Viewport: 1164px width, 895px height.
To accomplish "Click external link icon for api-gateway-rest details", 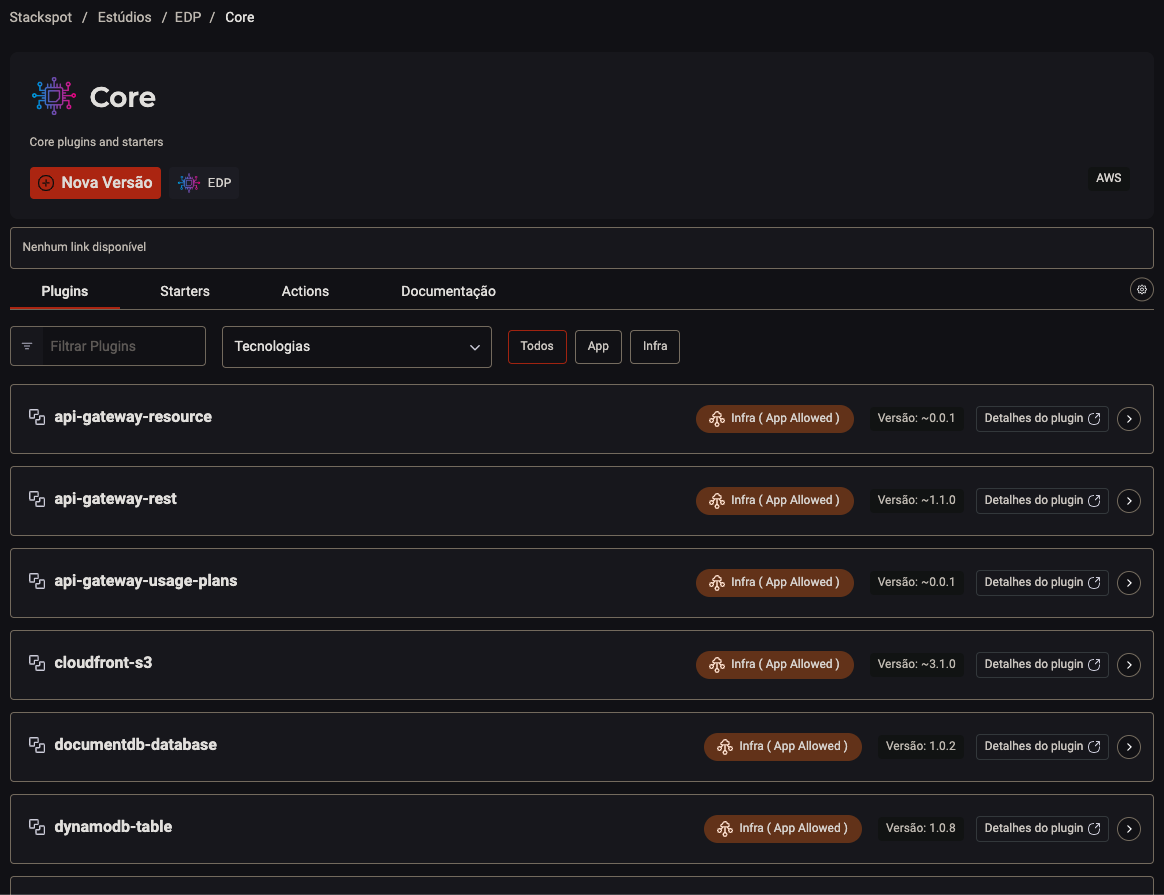I will click(x=1094, y=501).
